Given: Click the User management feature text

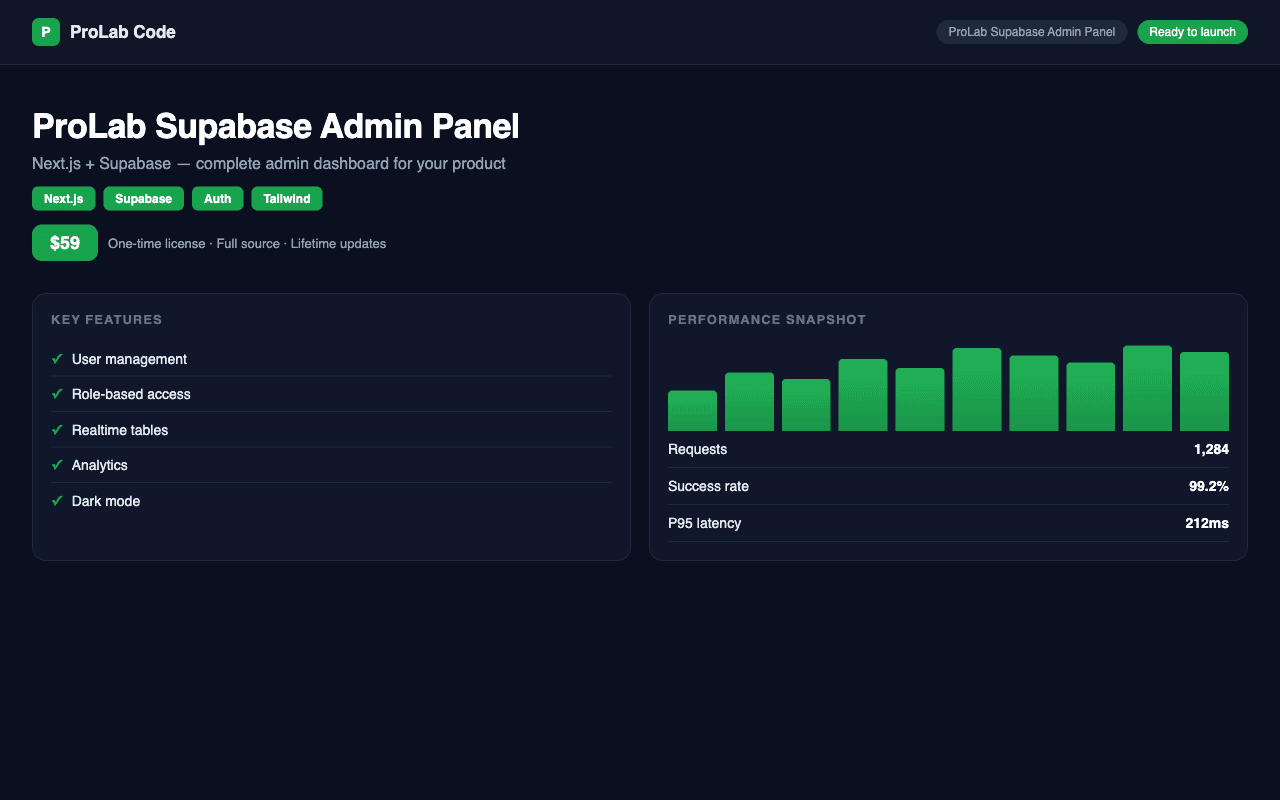Looking at the screenshot, I should (x=129, y=359).
